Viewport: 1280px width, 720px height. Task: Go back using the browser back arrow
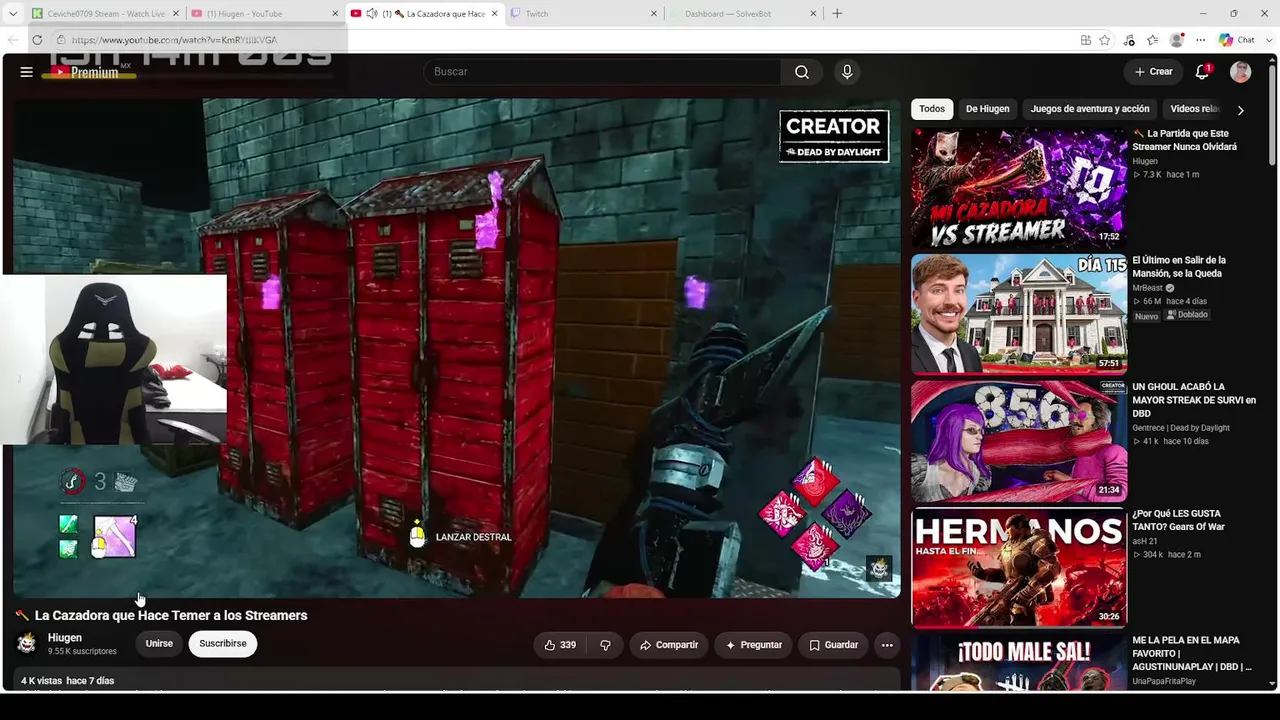(x=12, y=40)
